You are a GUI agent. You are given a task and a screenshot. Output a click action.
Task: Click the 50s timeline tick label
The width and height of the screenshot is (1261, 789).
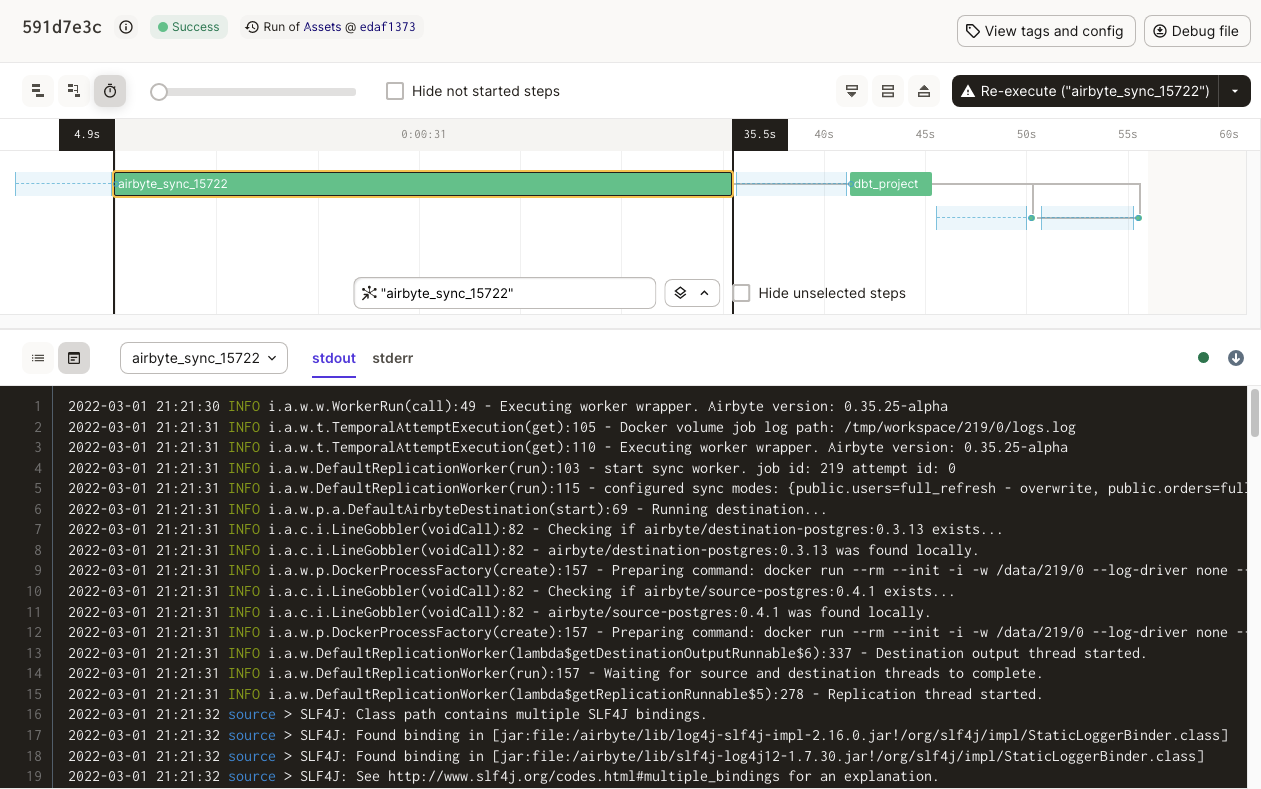click(x=1027, y=134)
